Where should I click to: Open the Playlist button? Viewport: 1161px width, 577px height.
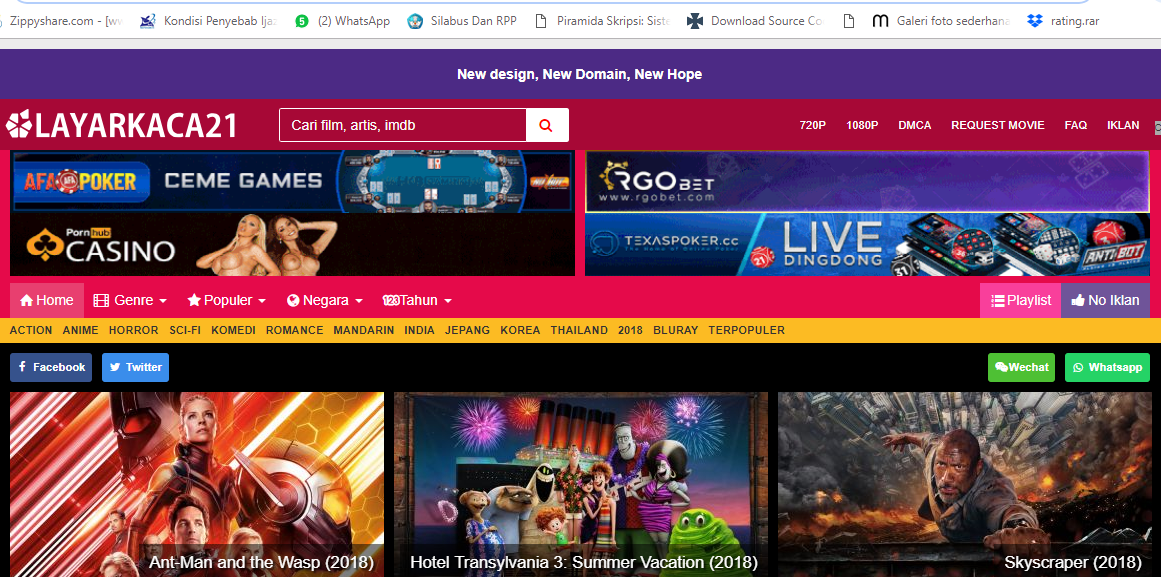pyautogui.click(x=1020, y=301)
